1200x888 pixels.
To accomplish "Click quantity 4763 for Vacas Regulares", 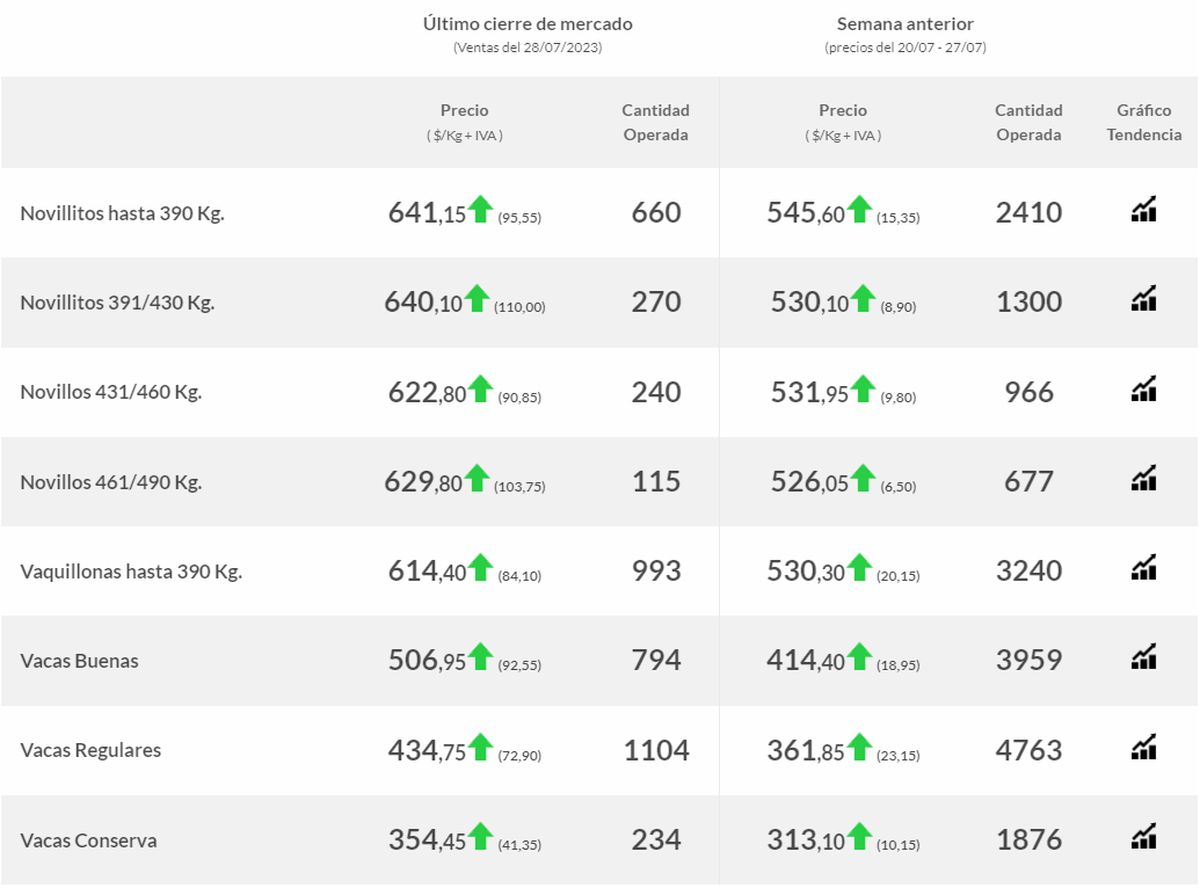I will (x=1029, y=750).
